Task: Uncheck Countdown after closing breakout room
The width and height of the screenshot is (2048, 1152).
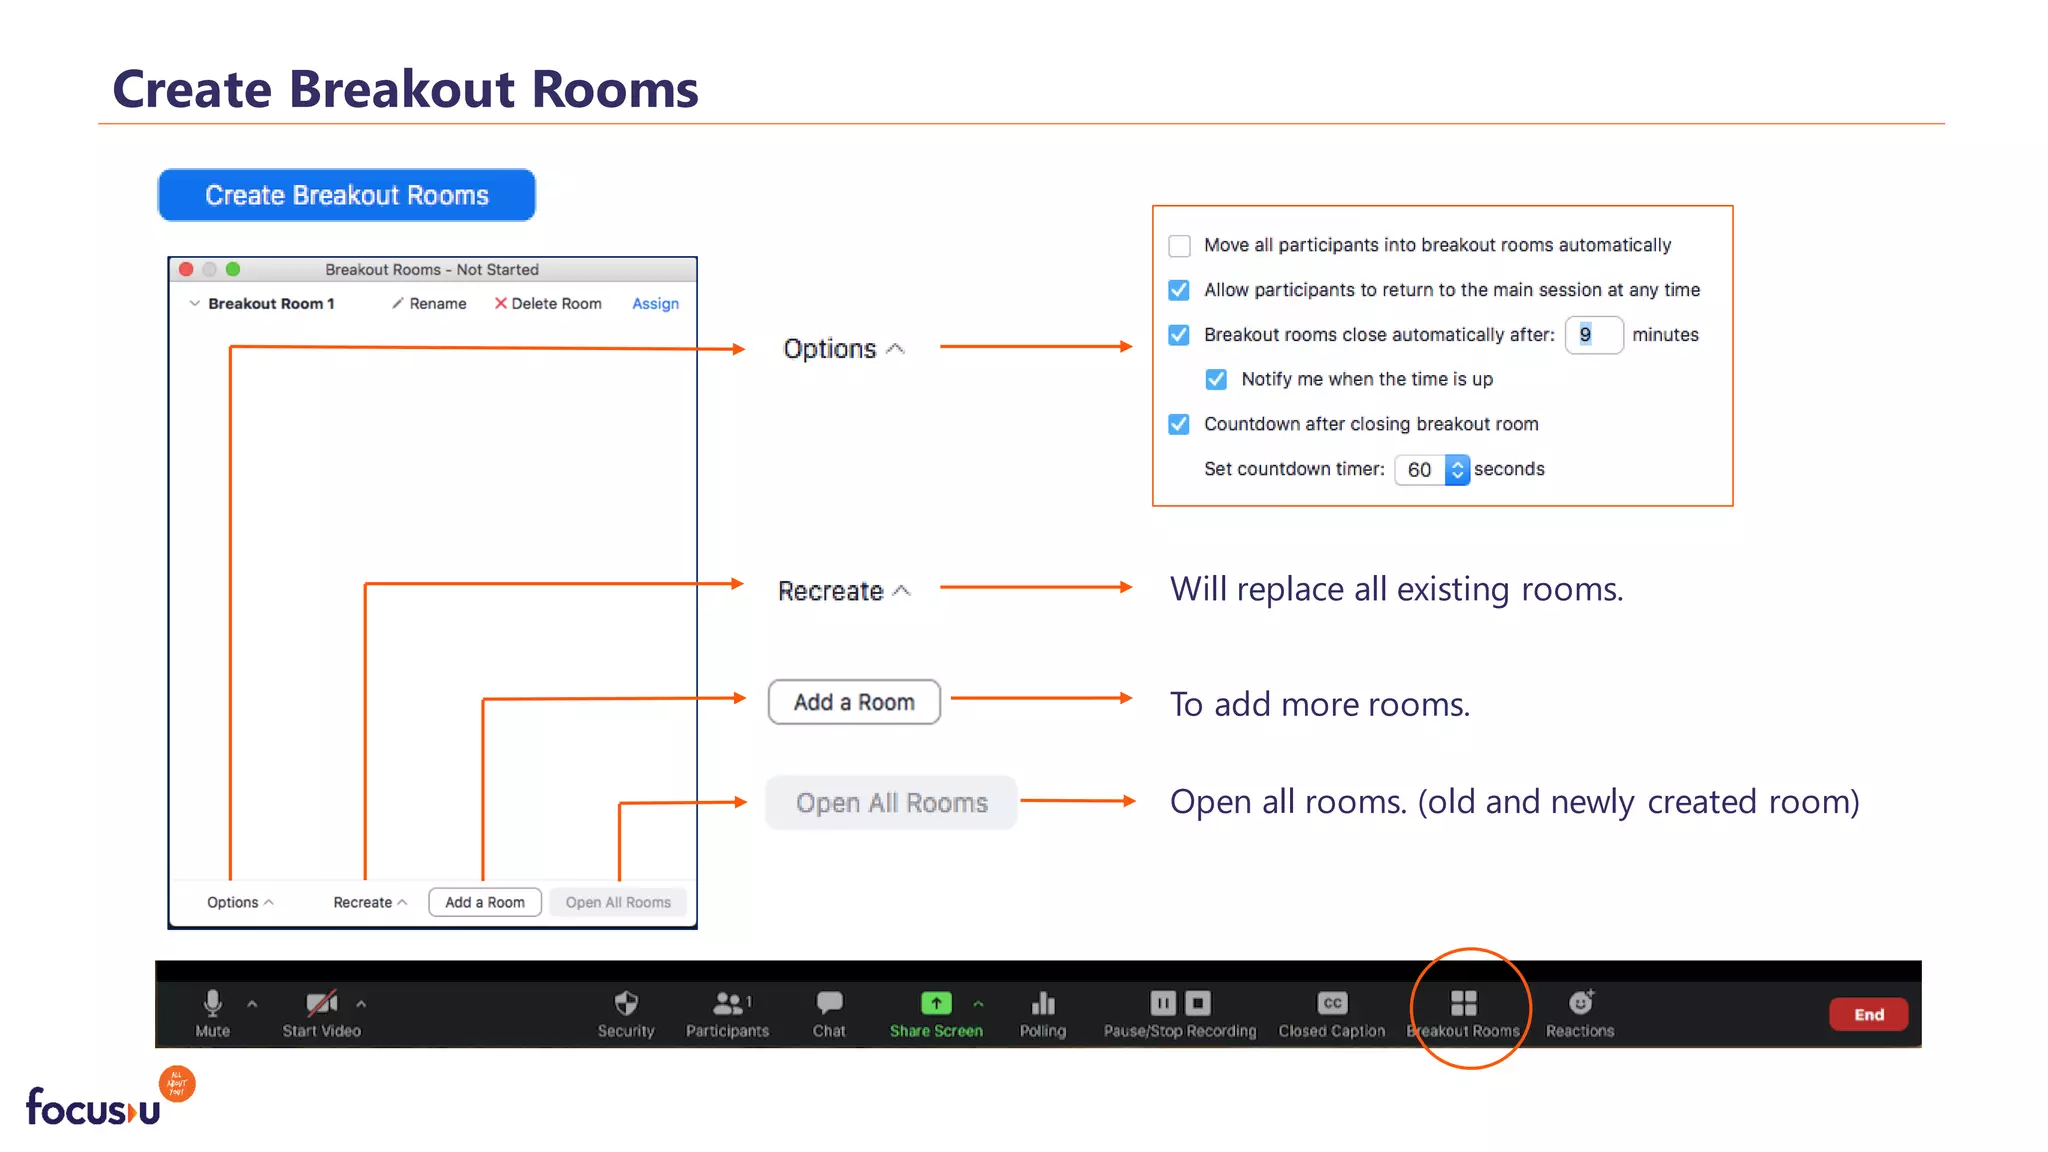Action: [x=1180, y=424]
